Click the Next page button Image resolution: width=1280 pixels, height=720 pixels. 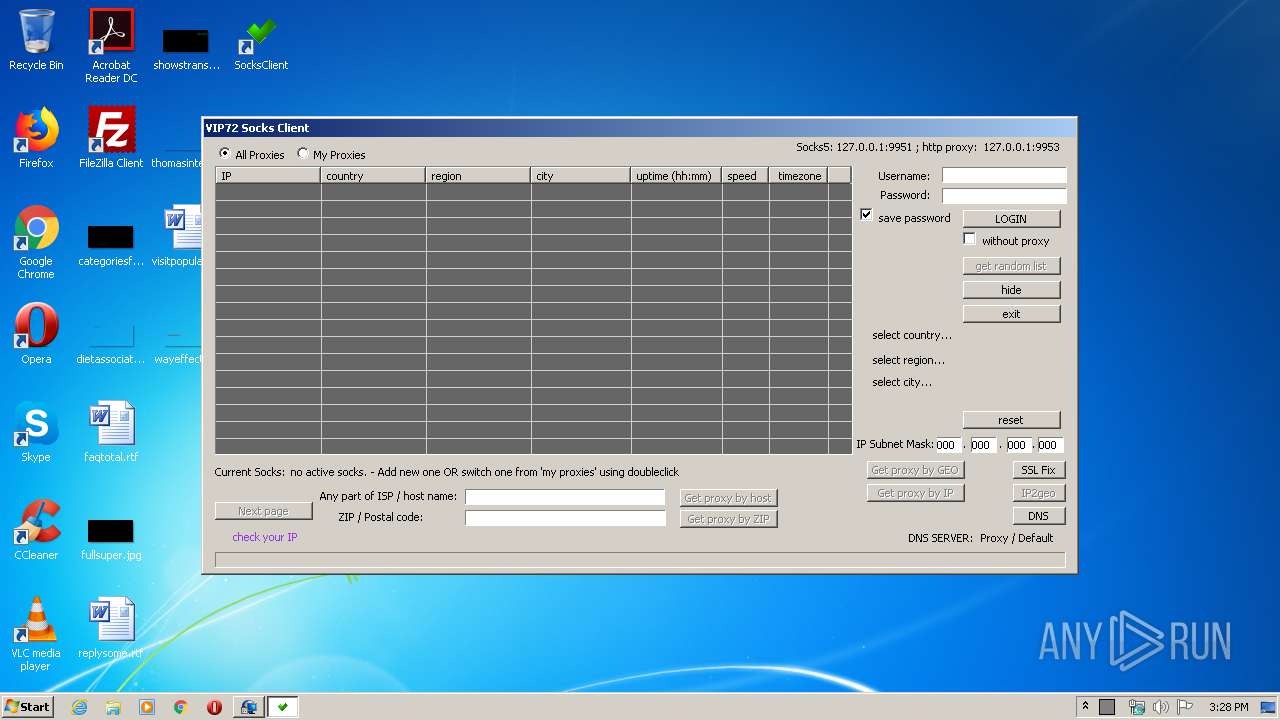pyautogui.click(x=263, y=511)
